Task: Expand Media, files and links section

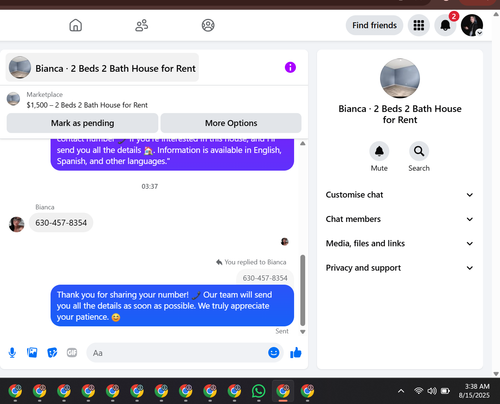Action: coord(400,243)
